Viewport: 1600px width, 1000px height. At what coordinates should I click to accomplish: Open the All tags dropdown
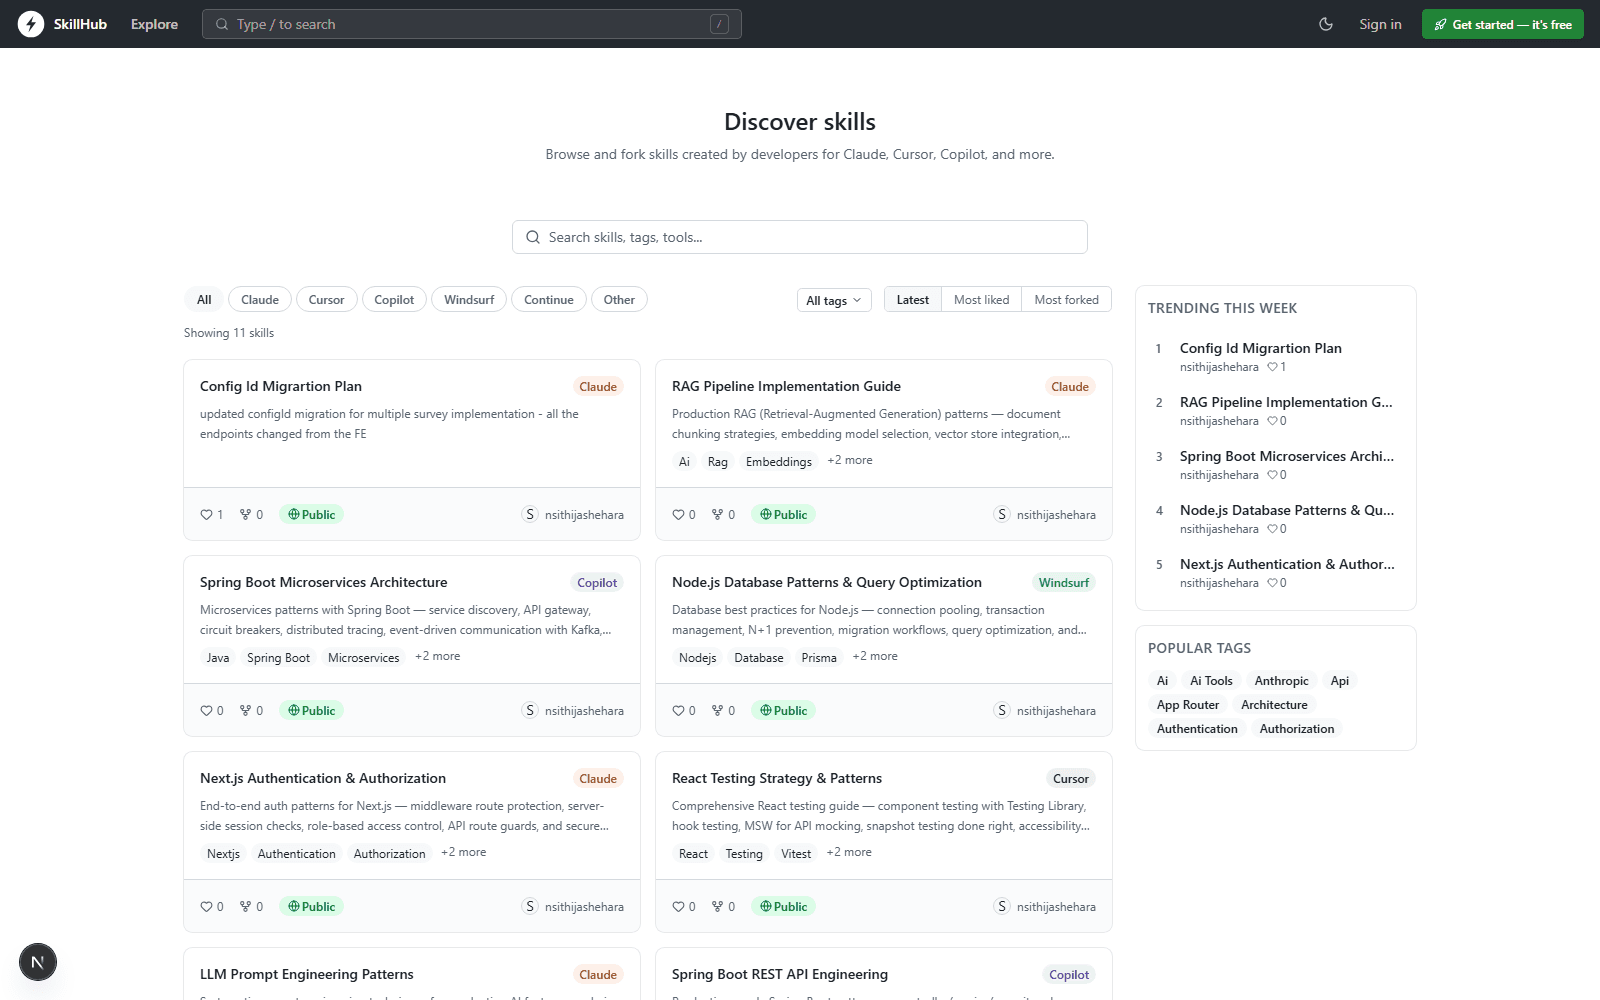point(834,300)
